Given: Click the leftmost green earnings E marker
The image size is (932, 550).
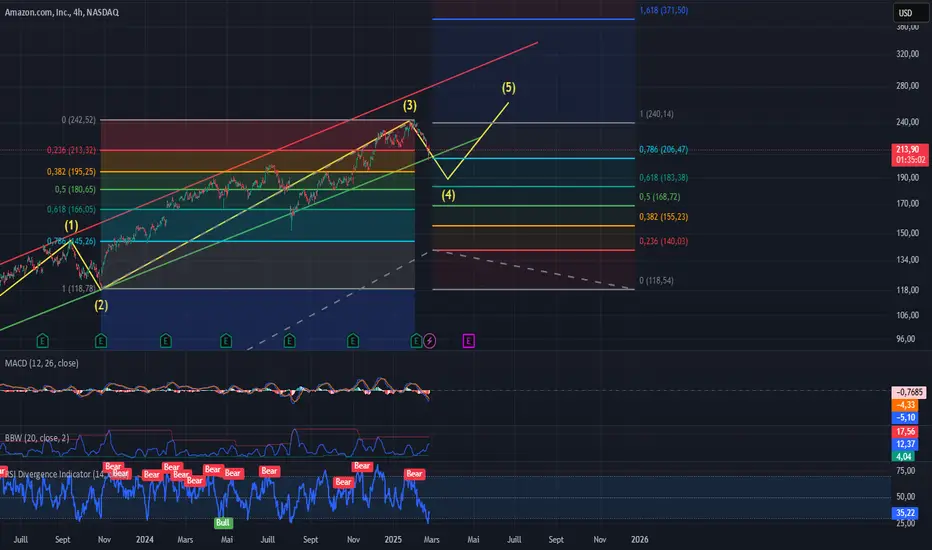Looking at the screenshot, I should 42,341.
